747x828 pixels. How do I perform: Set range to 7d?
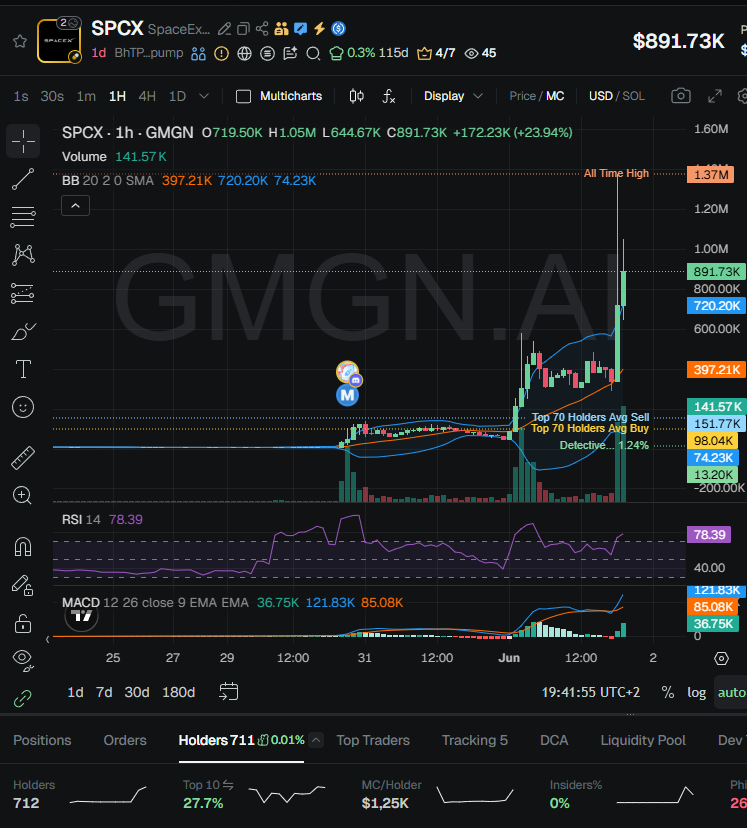[104, 692]
